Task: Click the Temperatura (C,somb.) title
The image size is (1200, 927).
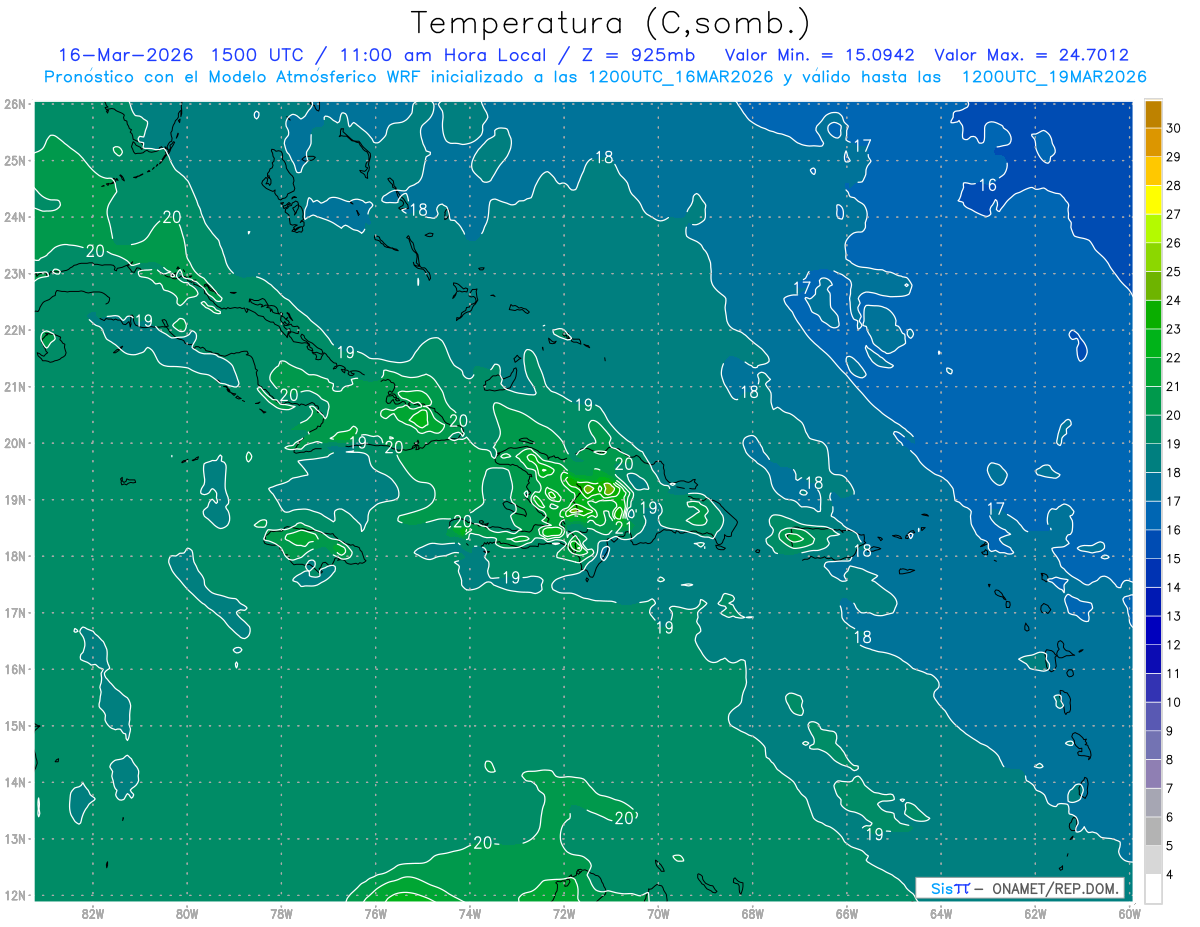Action: tap(611, 23)
